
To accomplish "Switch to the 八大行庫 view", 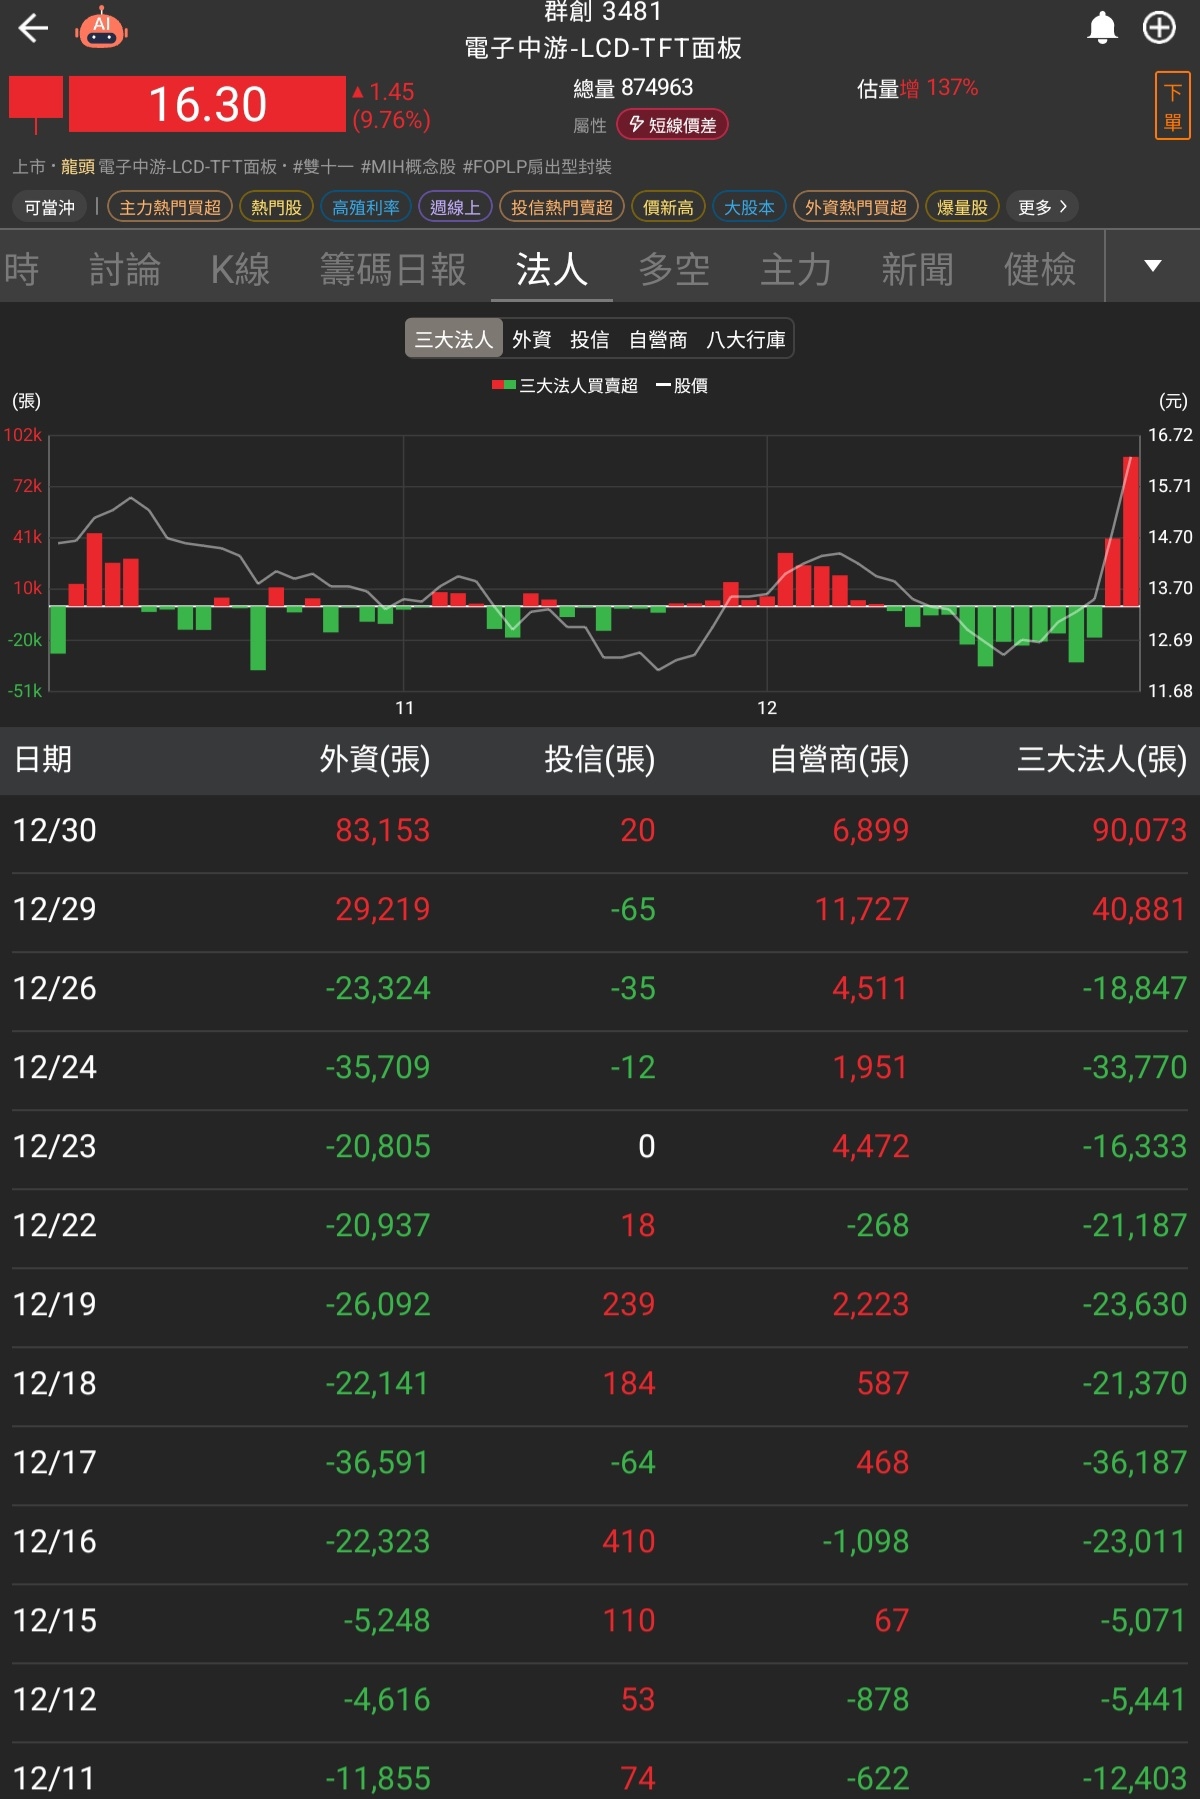I will [745, 339].
